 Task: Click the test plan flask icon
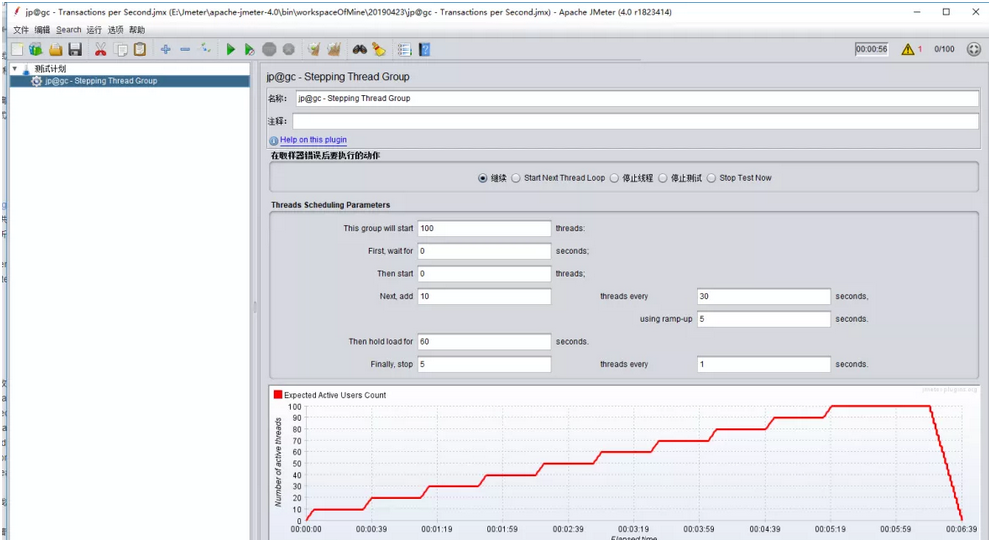26,69
